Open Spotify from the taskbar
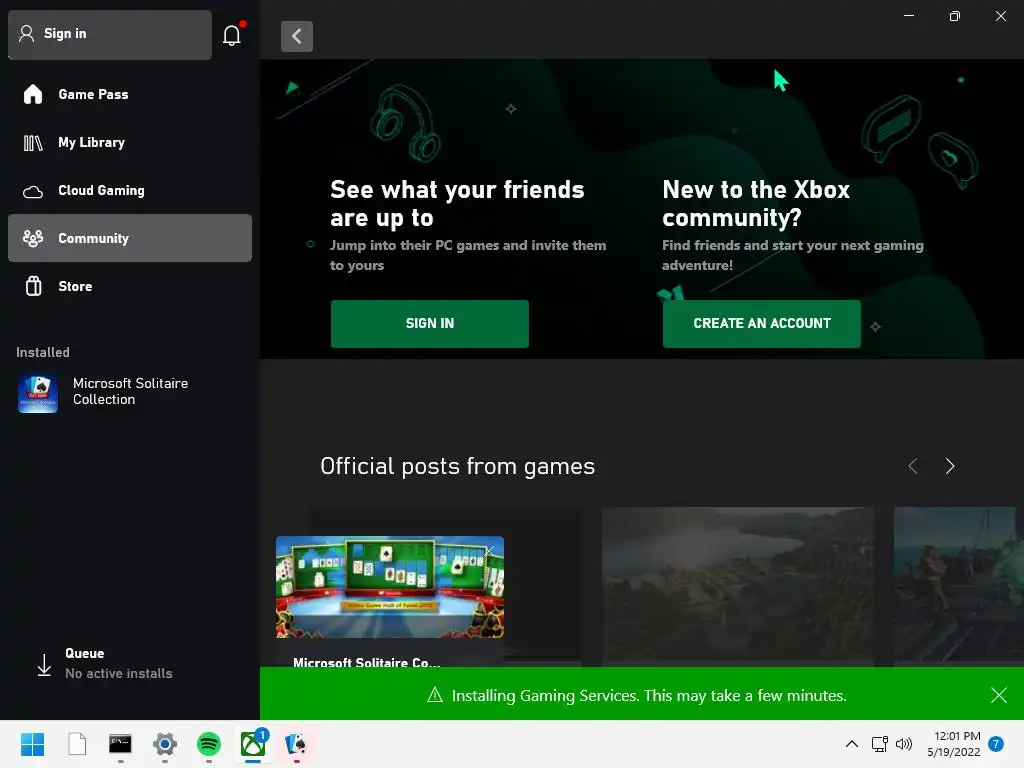The width and height of the screenshot is (1024, 768). [x=209, y=744]
